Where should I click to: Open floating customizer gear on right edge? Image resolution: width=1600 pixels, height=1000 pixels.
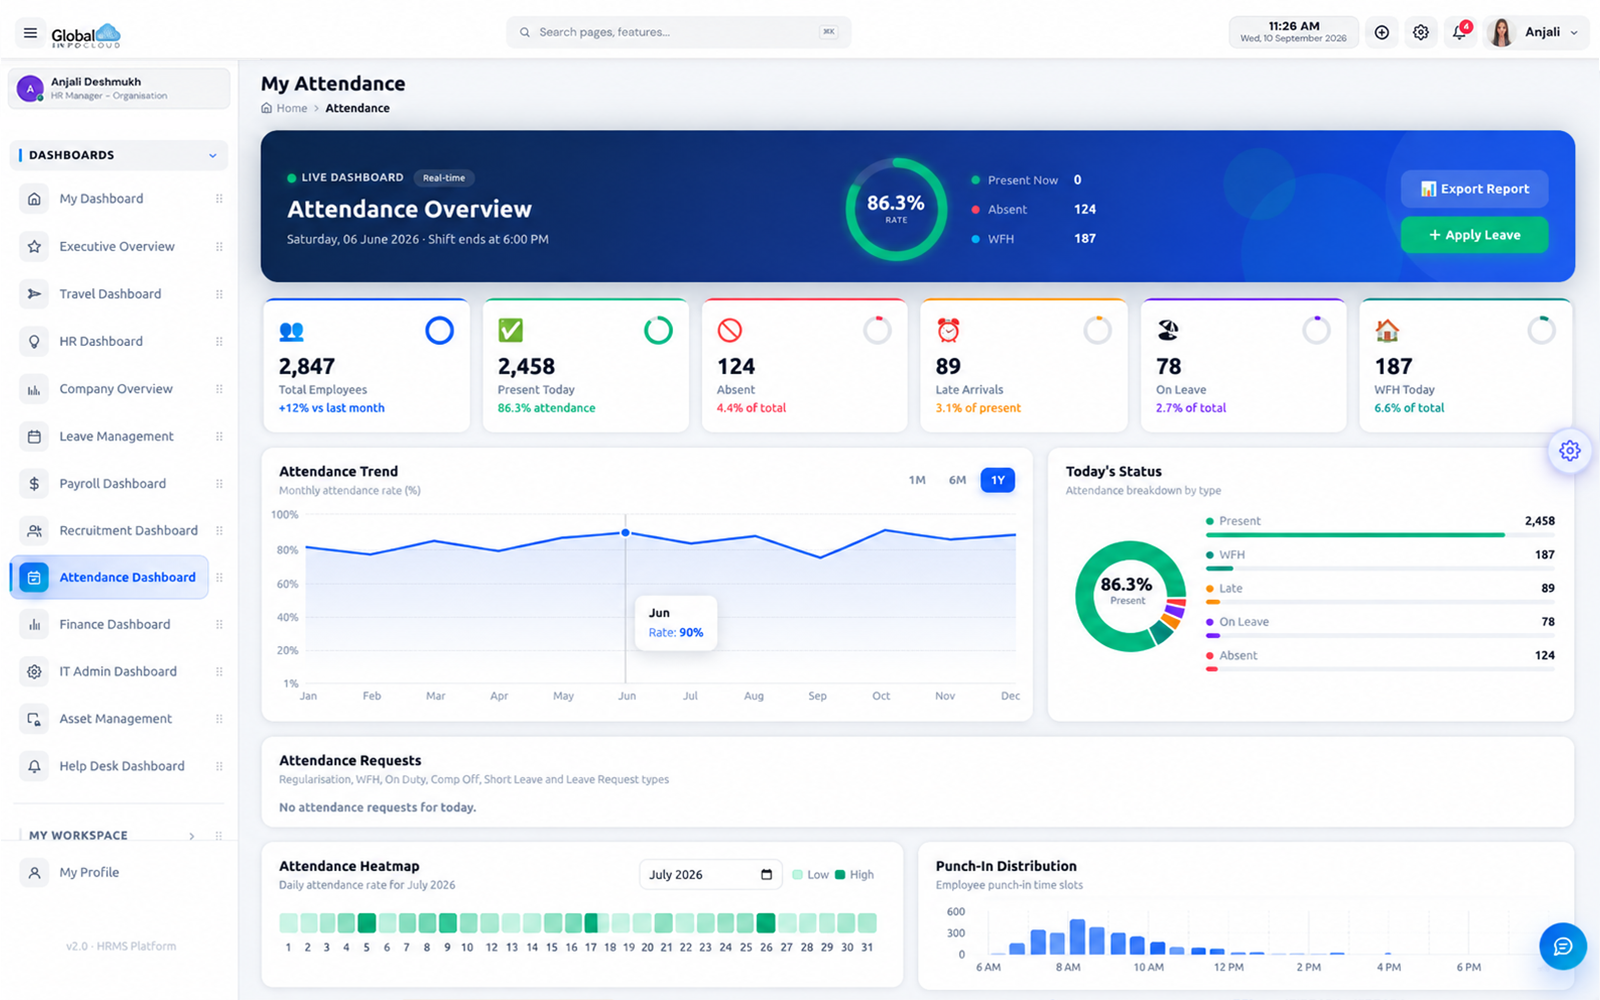(x=1569, y=450)
